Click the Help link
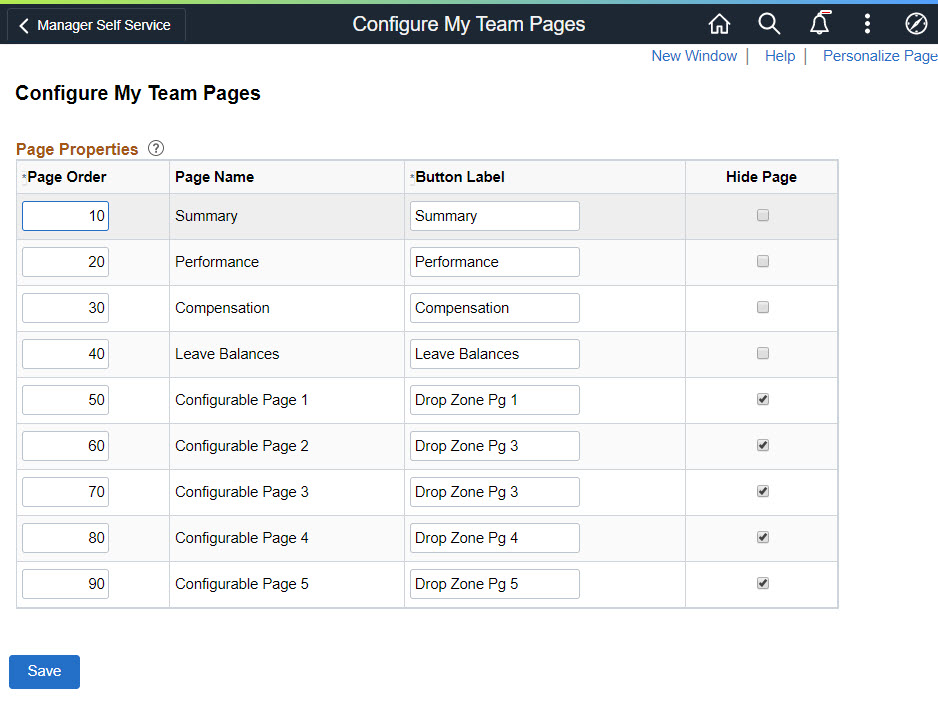The image size is (938, 702). tap(780, 56)
